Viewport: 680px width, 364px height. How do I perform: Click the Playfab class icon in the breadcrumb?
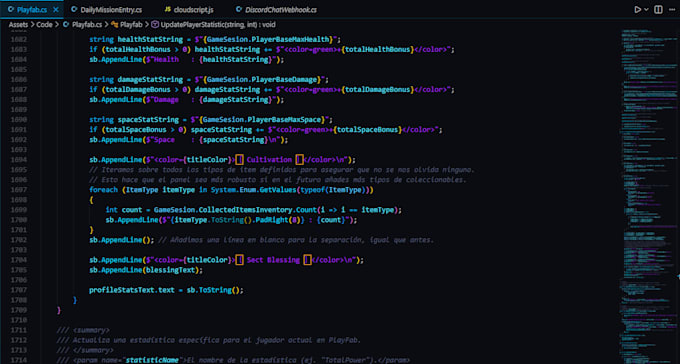click(x=115, y=25)
